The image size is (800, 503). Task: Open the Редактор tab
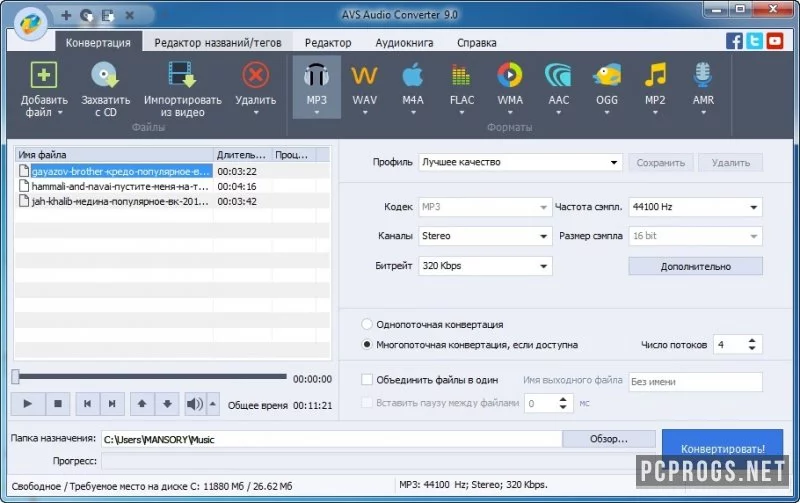[328, 42]
